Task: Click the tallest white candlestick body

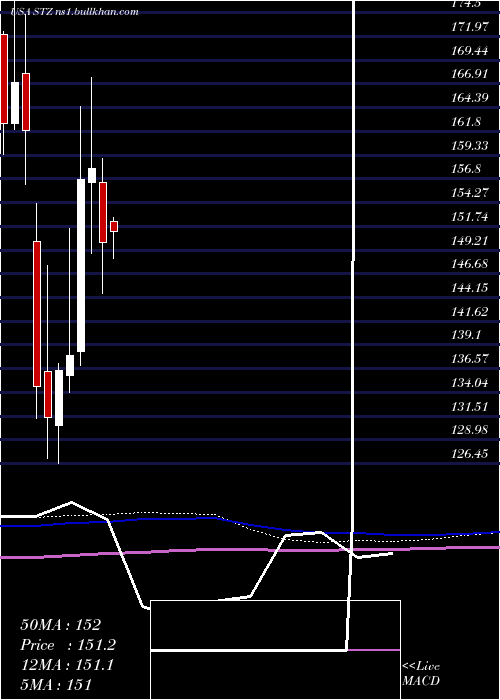Action: pos(81,266)
